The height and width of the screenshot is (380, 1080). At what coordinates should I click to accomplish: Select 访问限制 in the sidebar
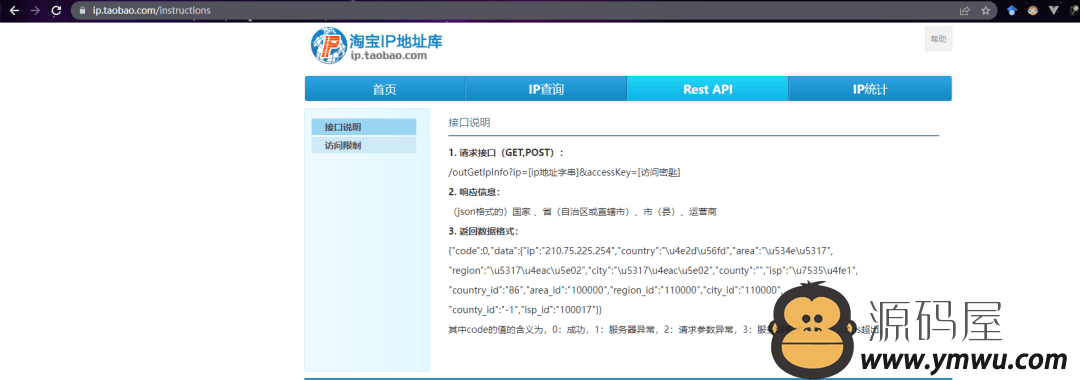point(364,145)
